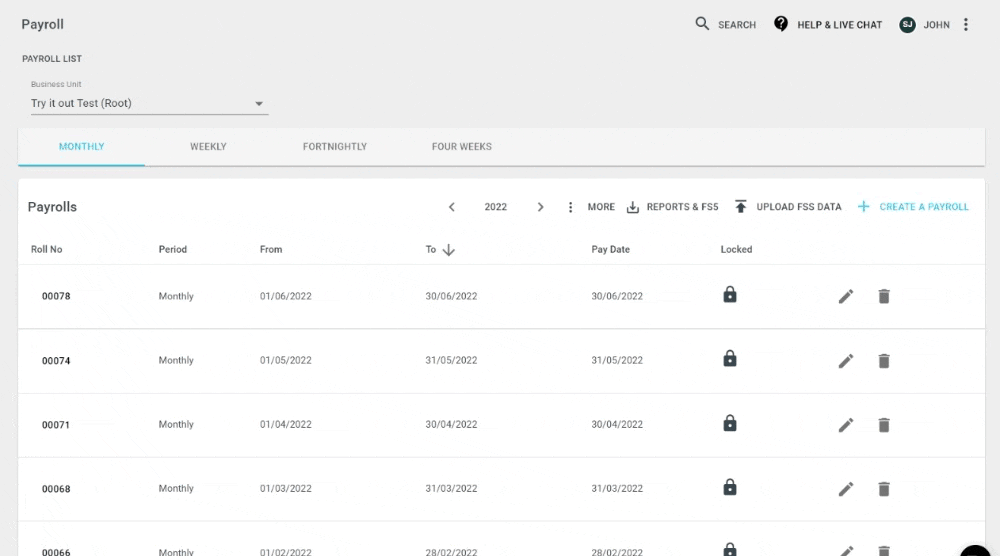Click lock icon for payroll 00071
Screen dimensions: 1000x556
point(730,423)
